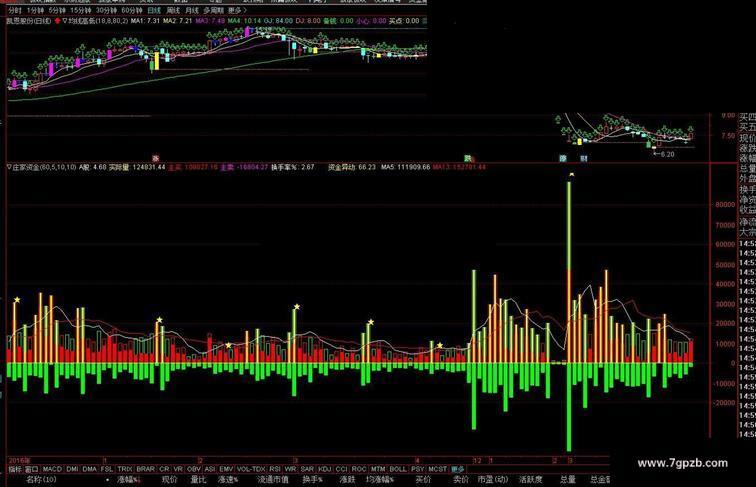The image size is (756, 487).
Task: Select the RSI indicator
Action: click(x=275, y=469)
